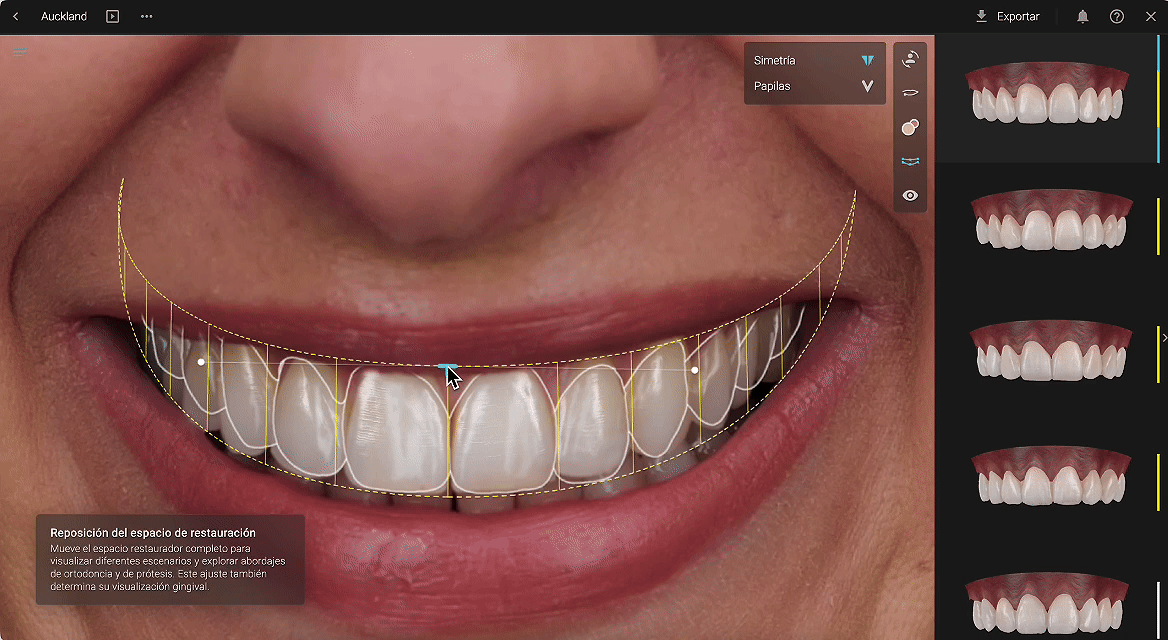Collapse the thumbnail side panel arrow
The image size is (1168, 640).
pos(1164,338)
